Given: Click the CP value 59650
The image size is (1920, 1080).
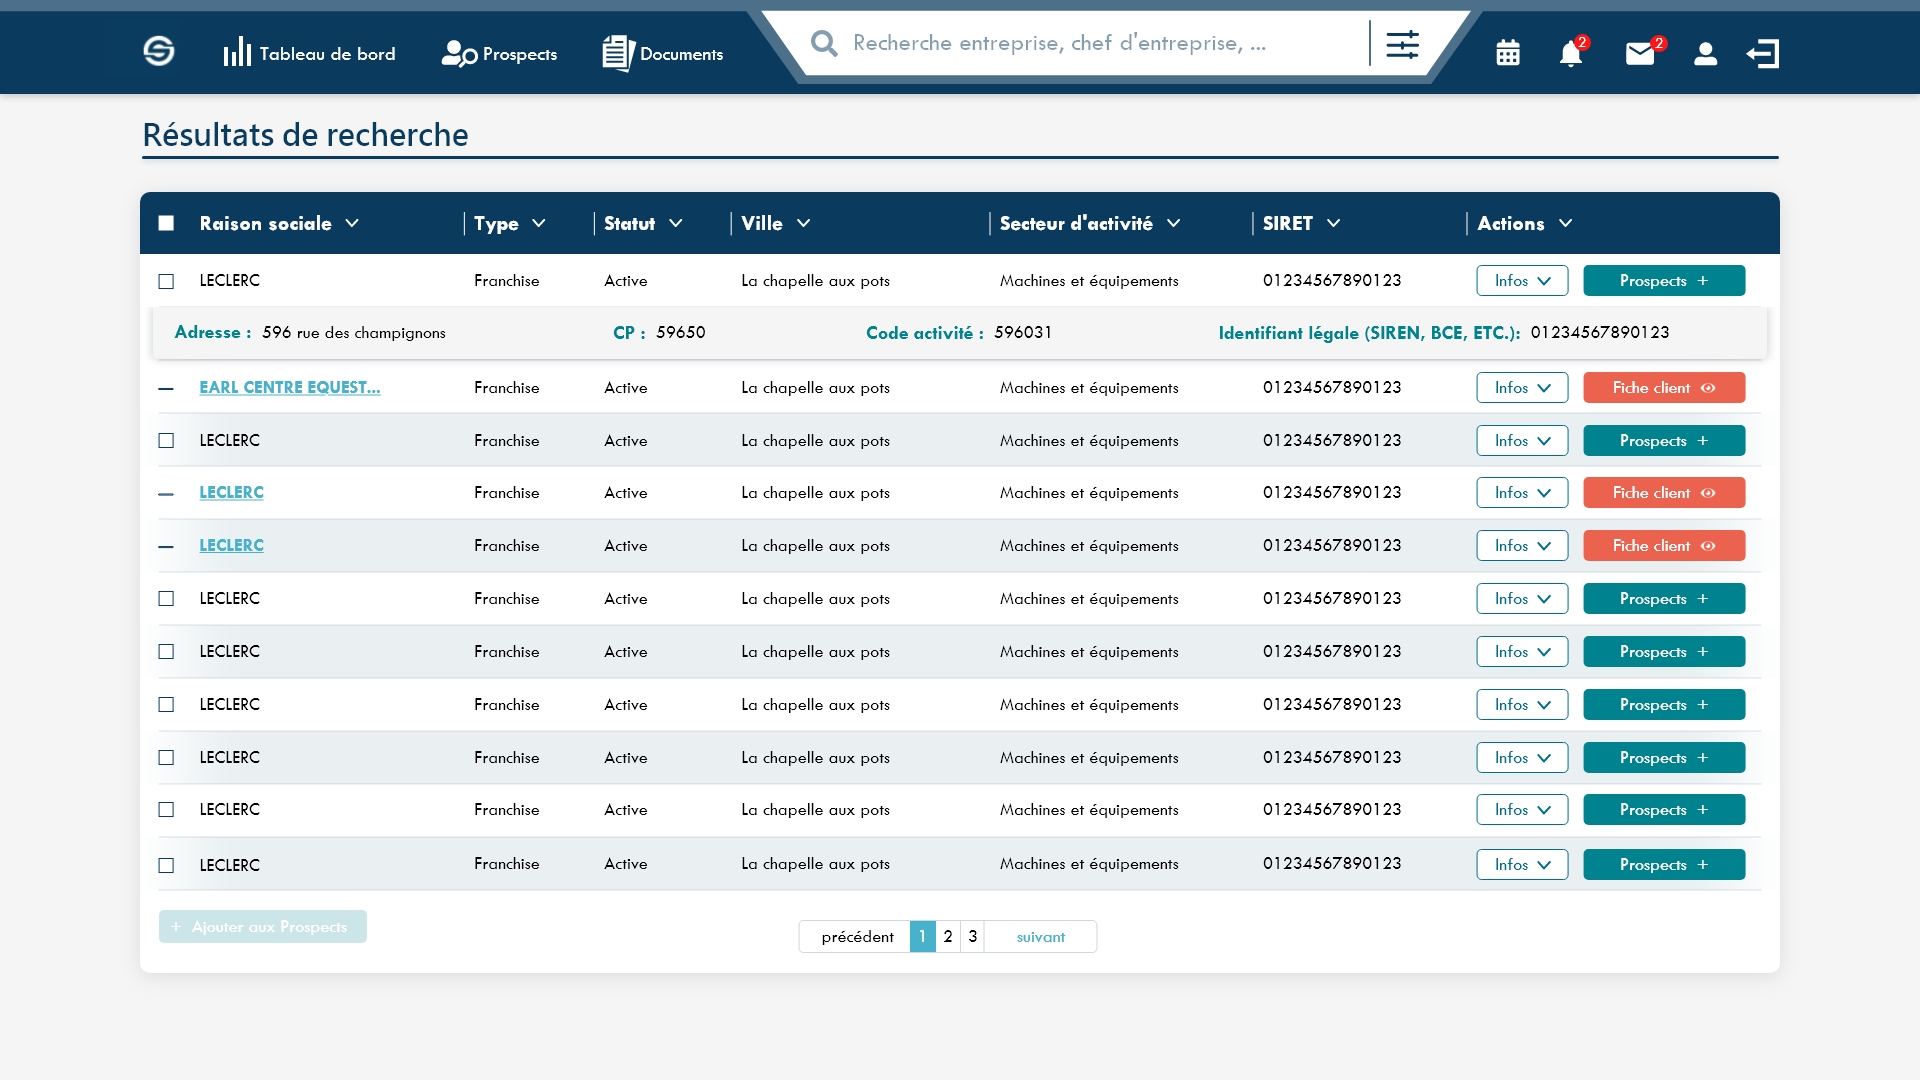Looking at the screenshot, I should (x=681, y=332).
